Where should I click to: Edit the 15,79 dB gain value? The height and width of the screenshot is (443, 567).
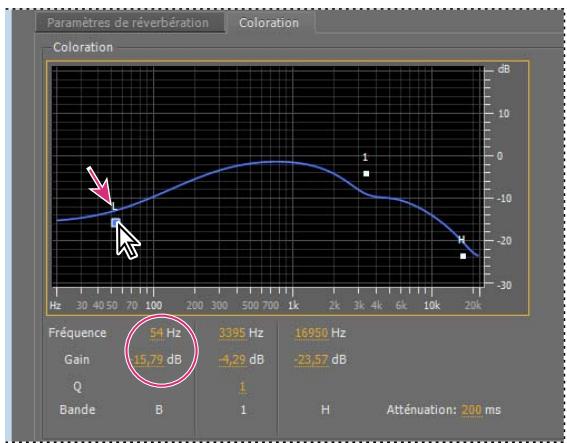[149, 360]
